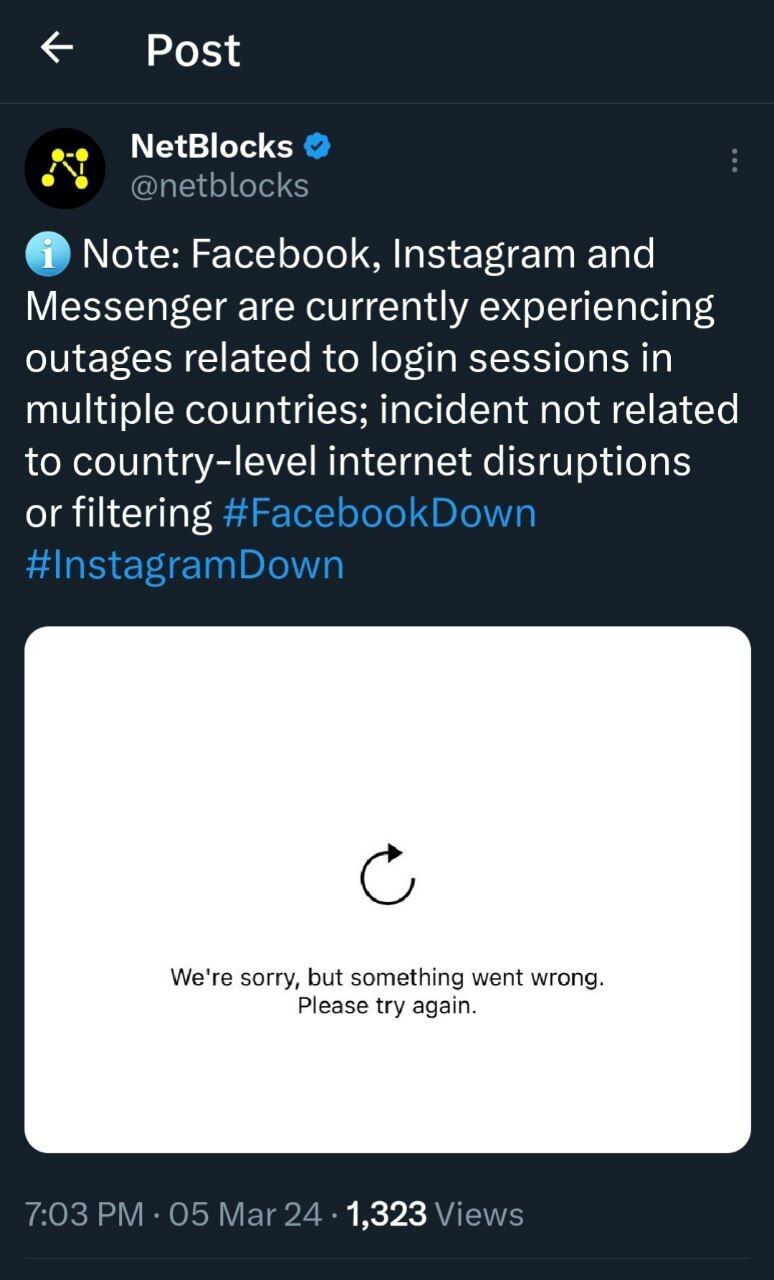
Task: Click the circular reload arrow icon
Action: point(387,874)
